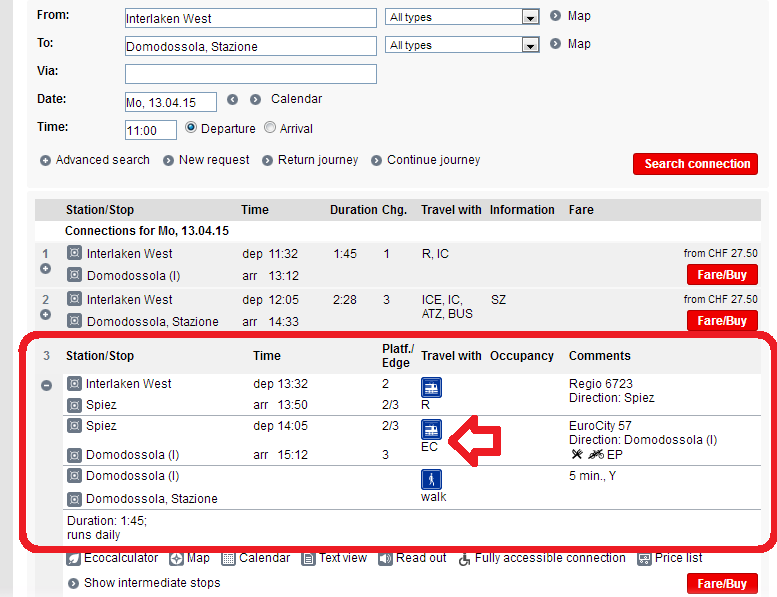Click station icon beside Domodossola, Stazione in connection 3

(x=74, y=499)
